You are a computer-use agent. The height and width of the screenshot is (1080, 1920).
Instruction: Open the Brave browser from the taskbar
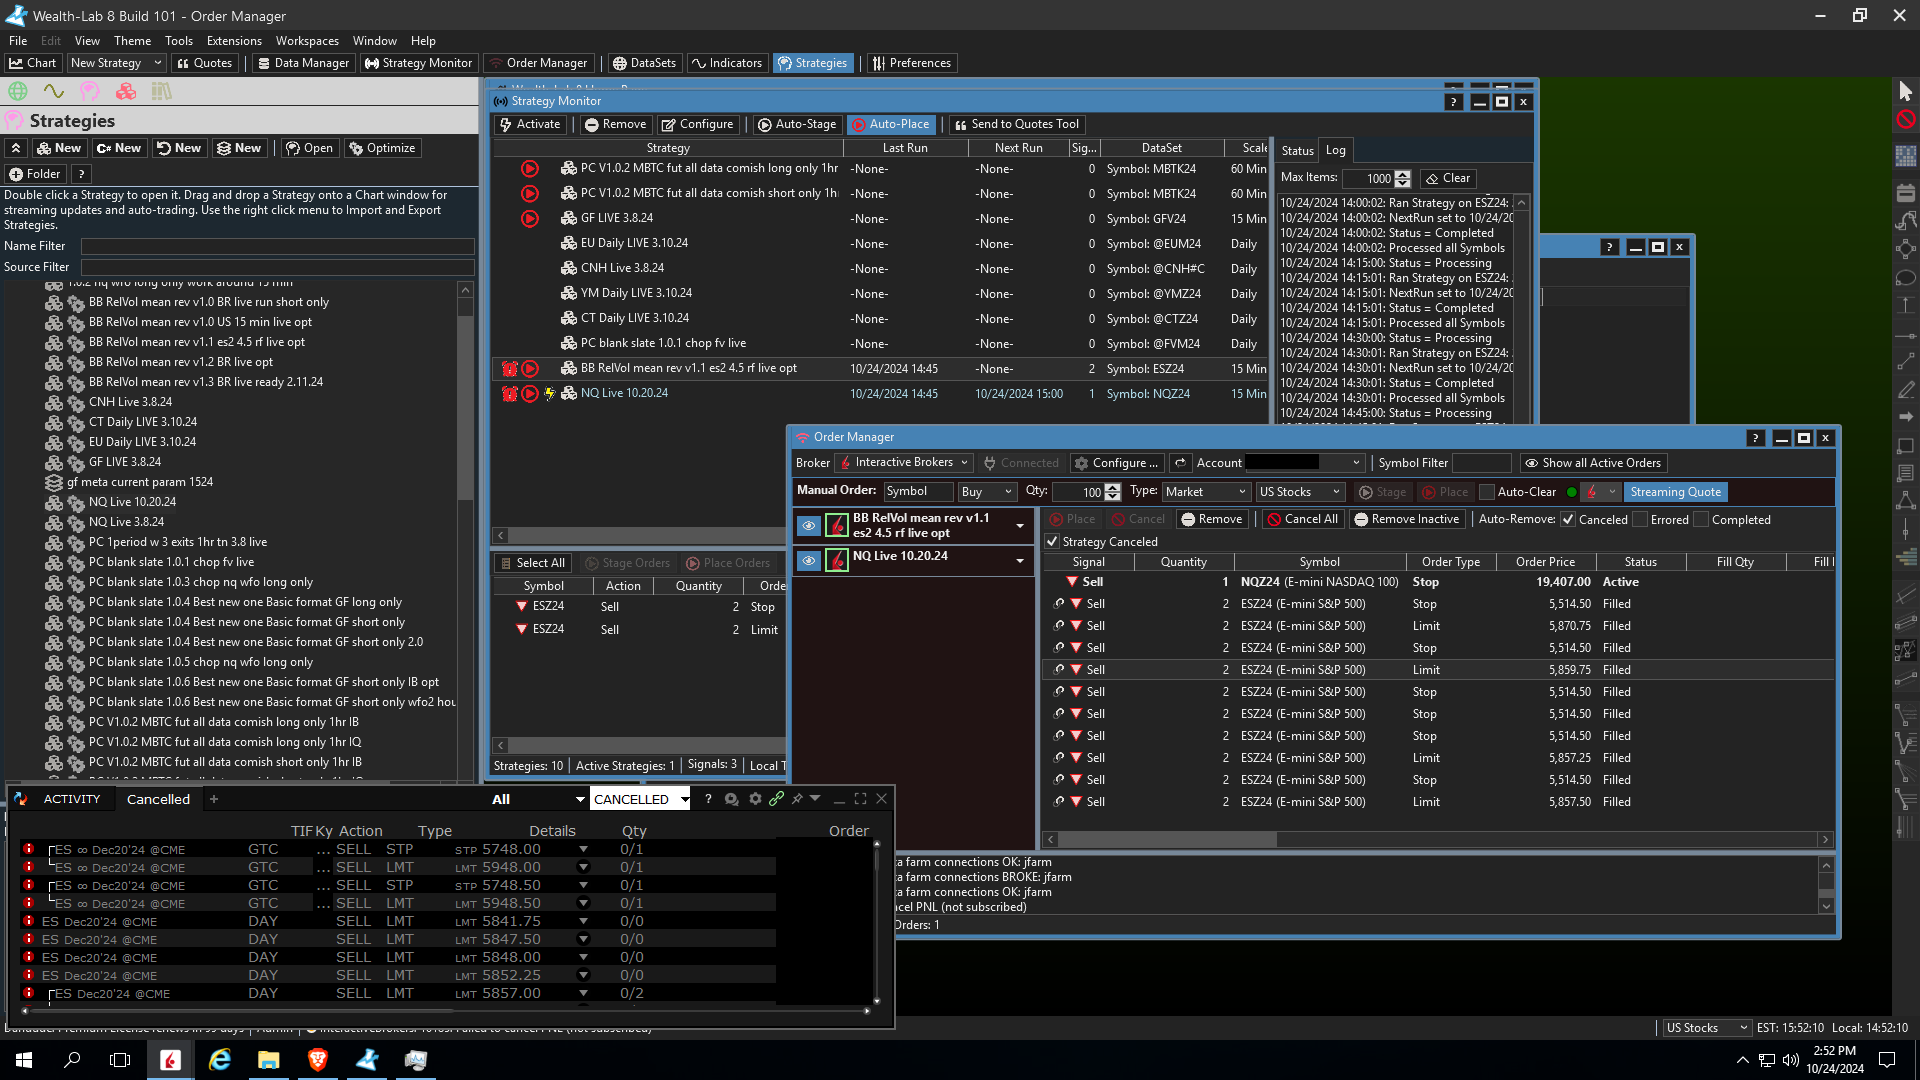pos(318,1060)
